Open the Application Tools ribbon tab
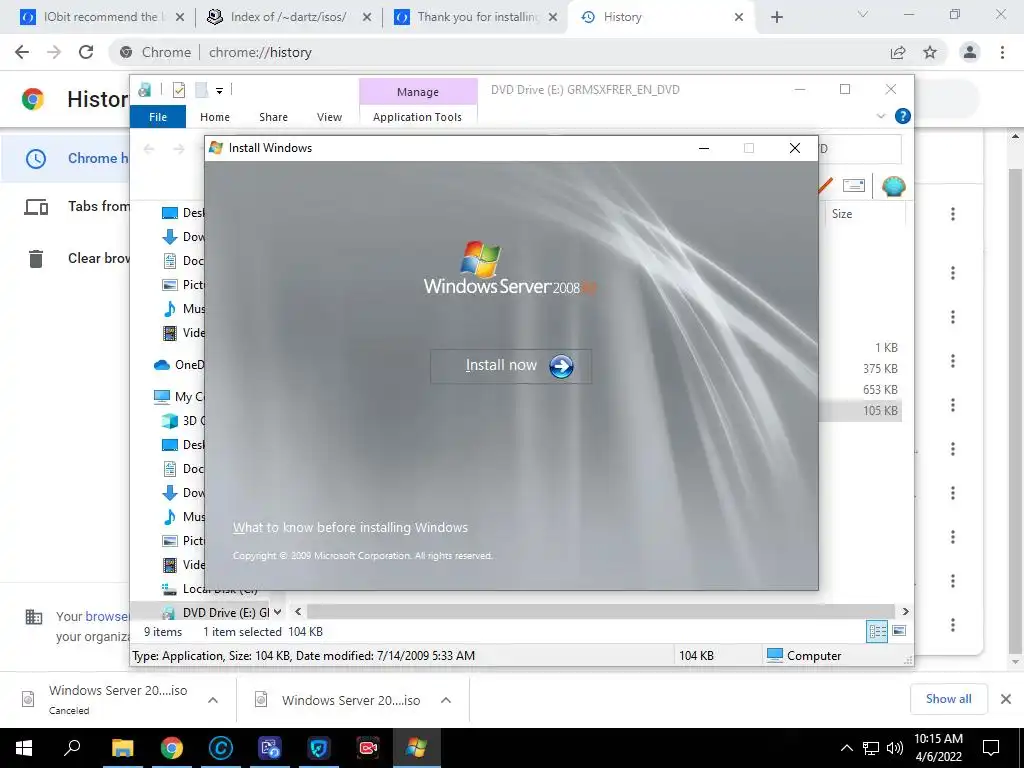The height and width of the screenshot is (768, 1024). [417, 117]
